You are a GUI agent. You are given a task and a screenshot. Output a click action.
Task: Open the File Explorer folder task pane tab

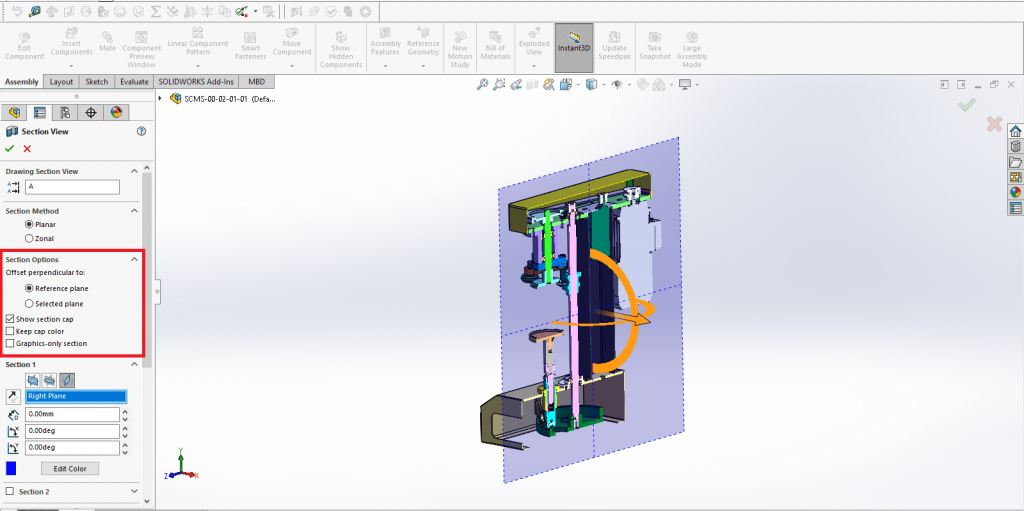(1015, 161)
